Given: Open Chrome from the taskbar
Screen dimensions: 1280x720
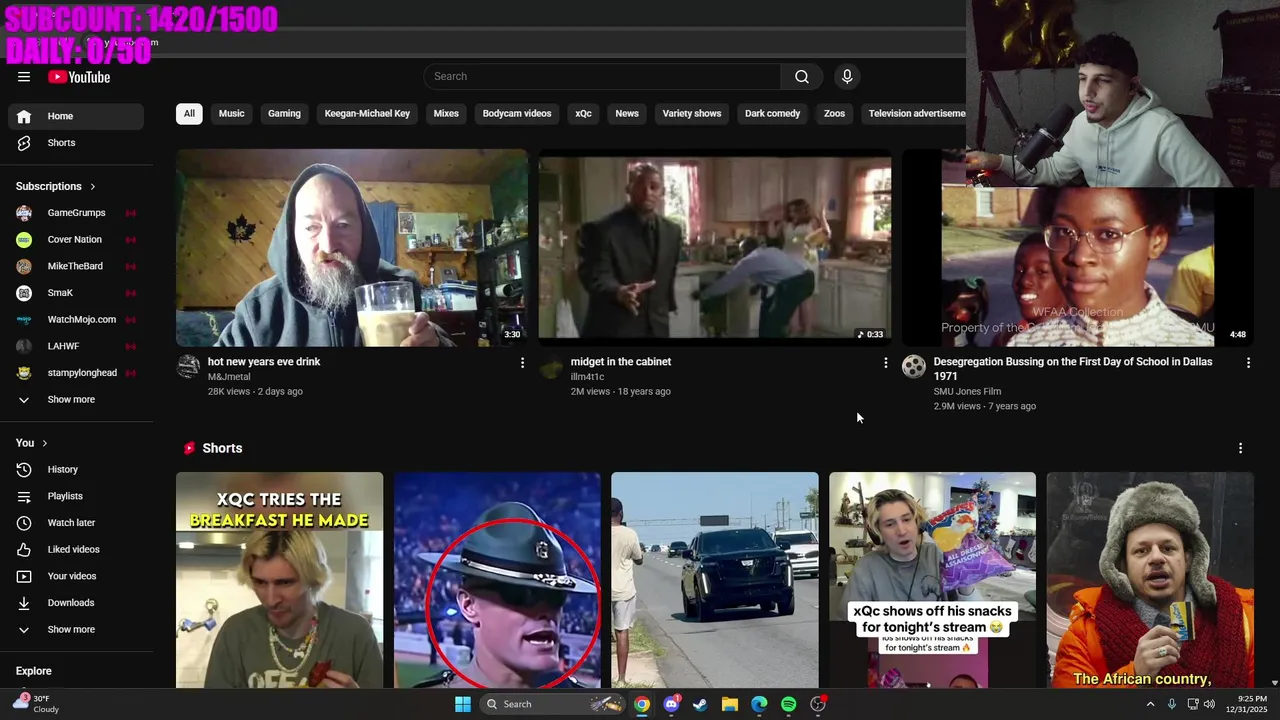Looking at the screenshot, I should [642, 704].
